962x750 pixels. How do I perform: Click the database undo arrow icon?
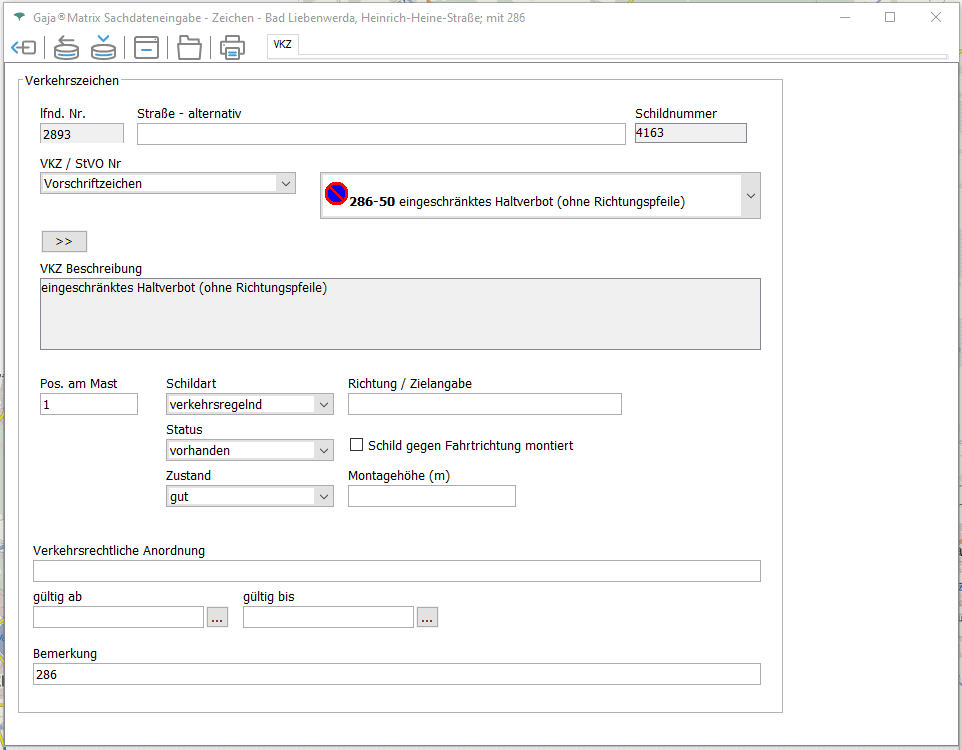tap(66, 47)
